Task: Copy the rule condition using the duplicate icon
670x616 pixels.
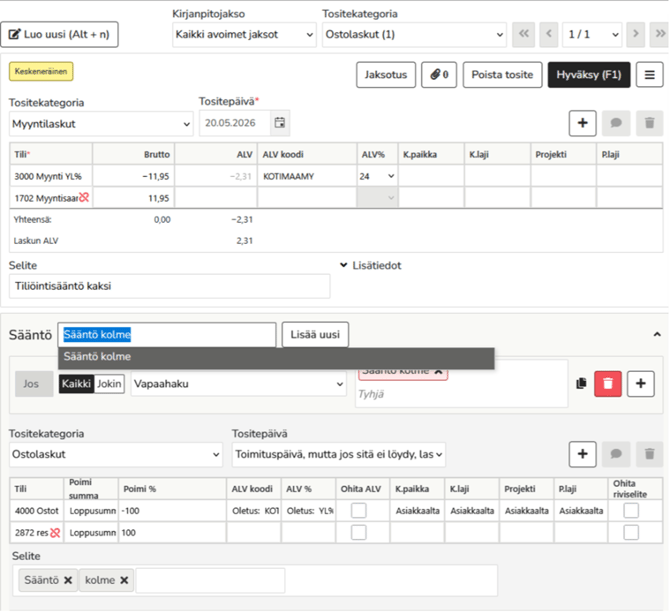Action: click(x=582, y=383)
